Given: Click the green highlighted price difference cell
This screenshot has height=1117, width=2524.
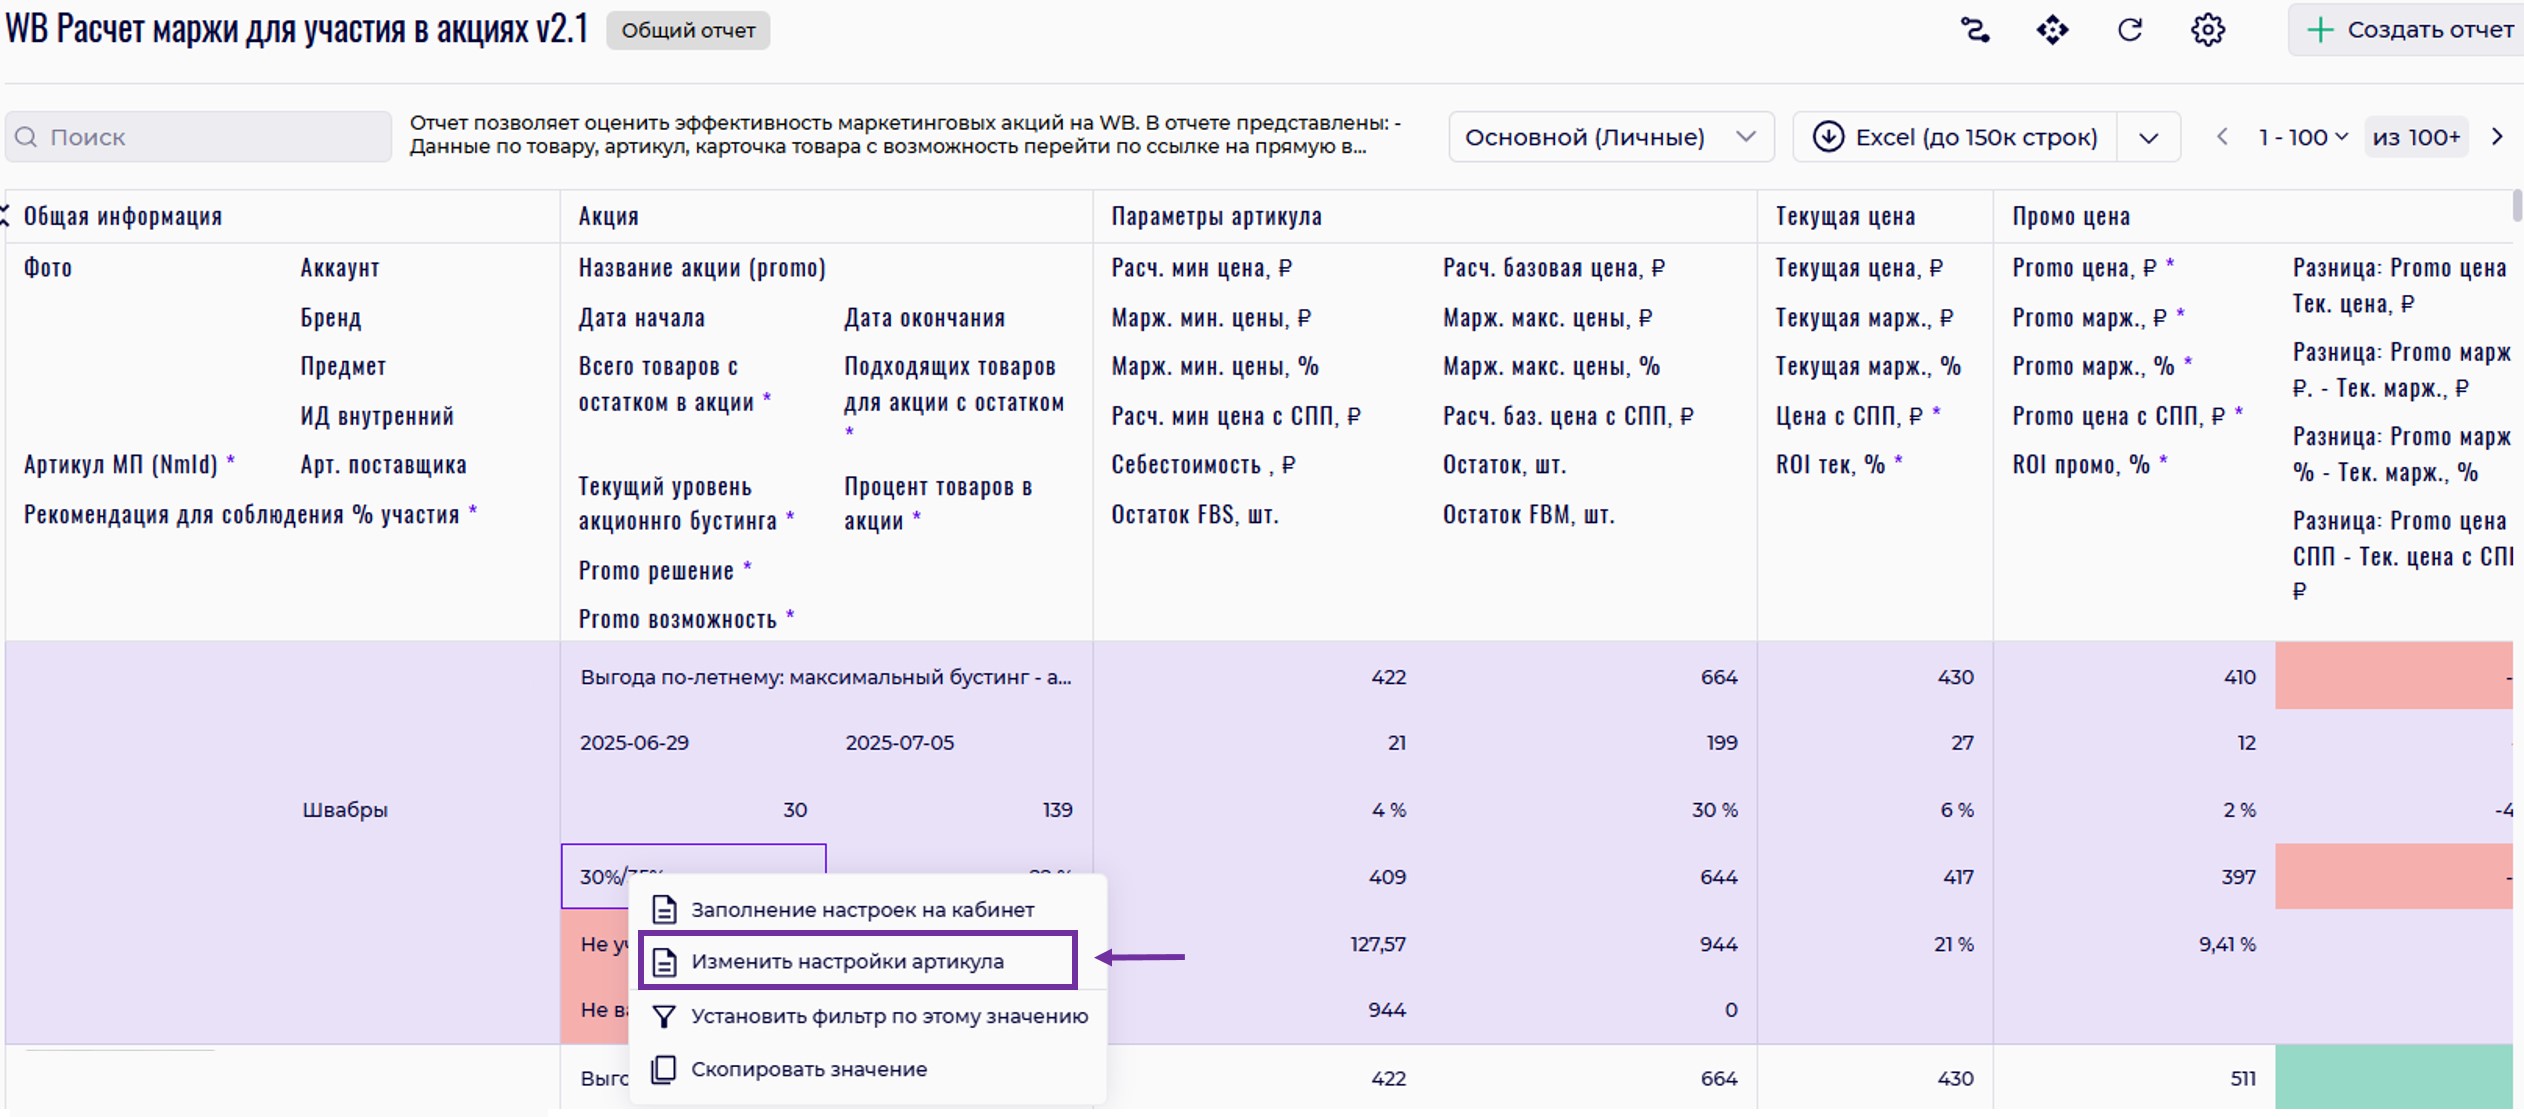Looking at the screenshot, I should pyautogui.click(x=2393, y=1078).
